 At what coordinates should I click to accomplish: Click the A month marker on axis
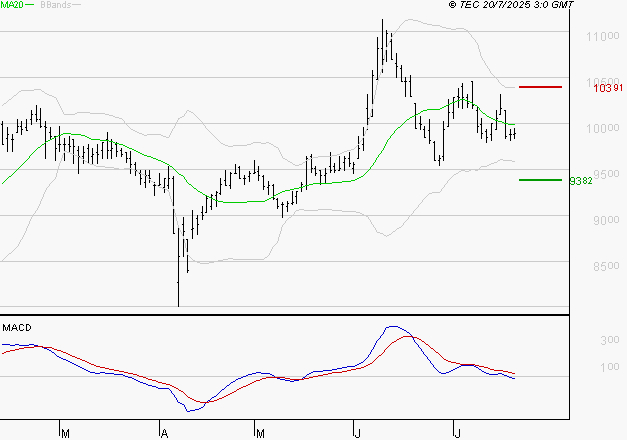[164, 434]
